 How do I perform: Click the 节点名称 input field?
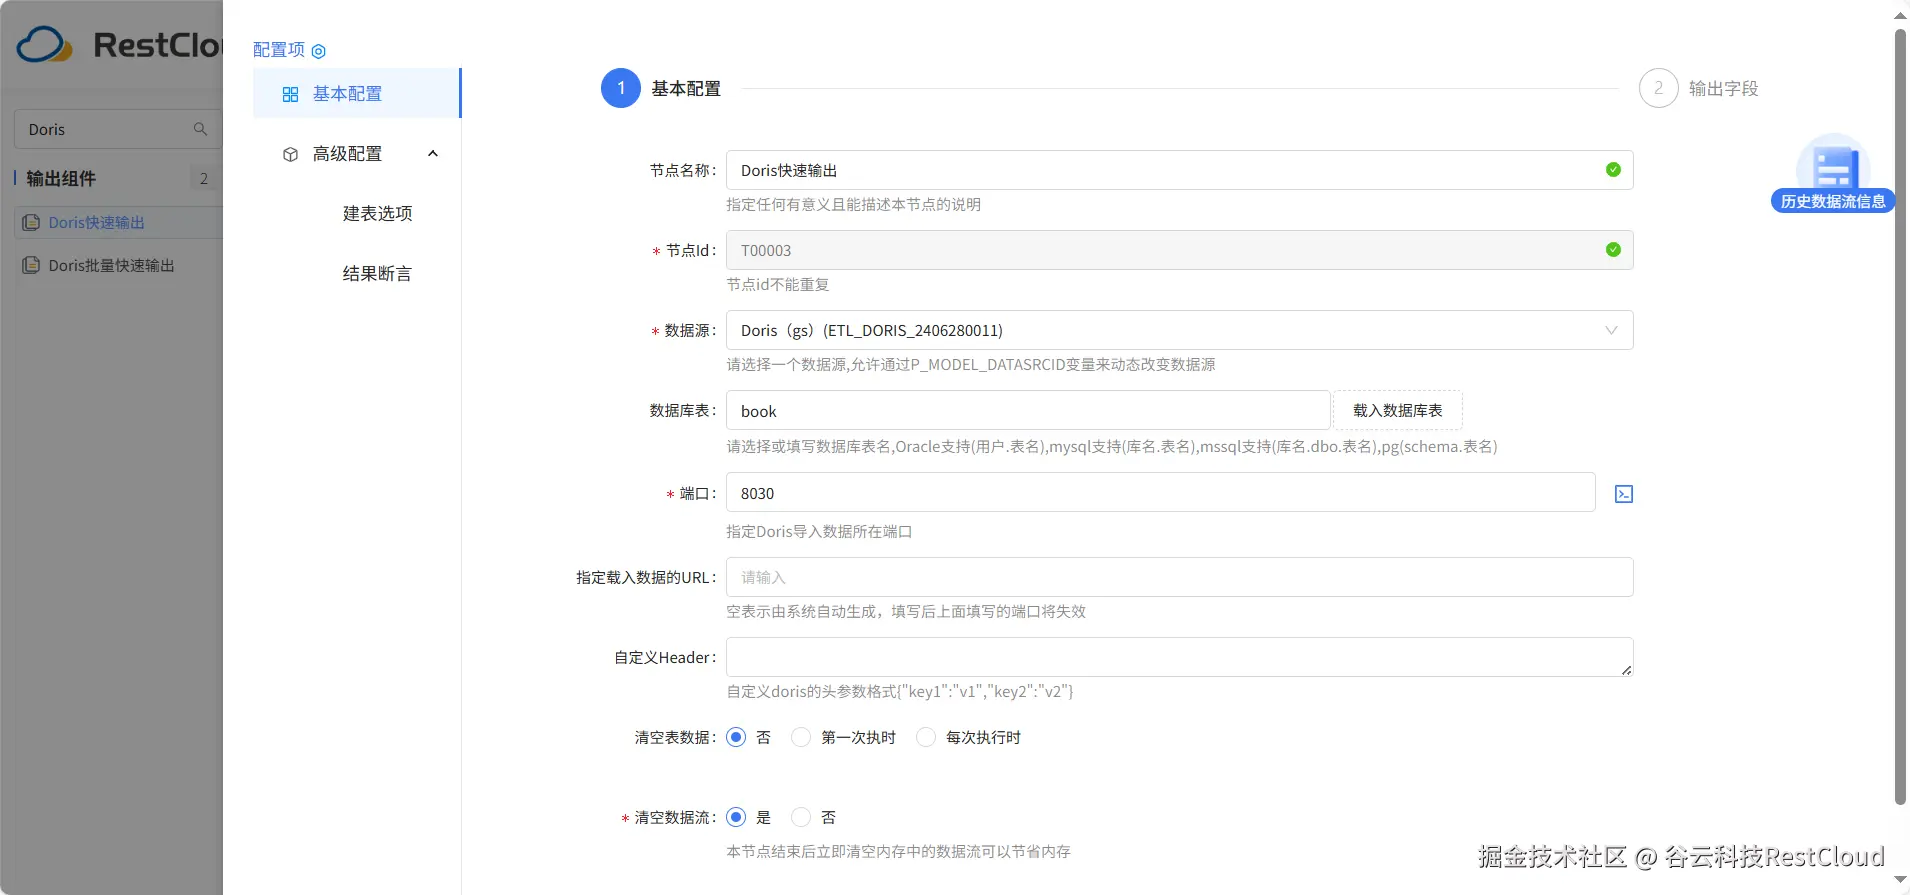pos(1179,170)
